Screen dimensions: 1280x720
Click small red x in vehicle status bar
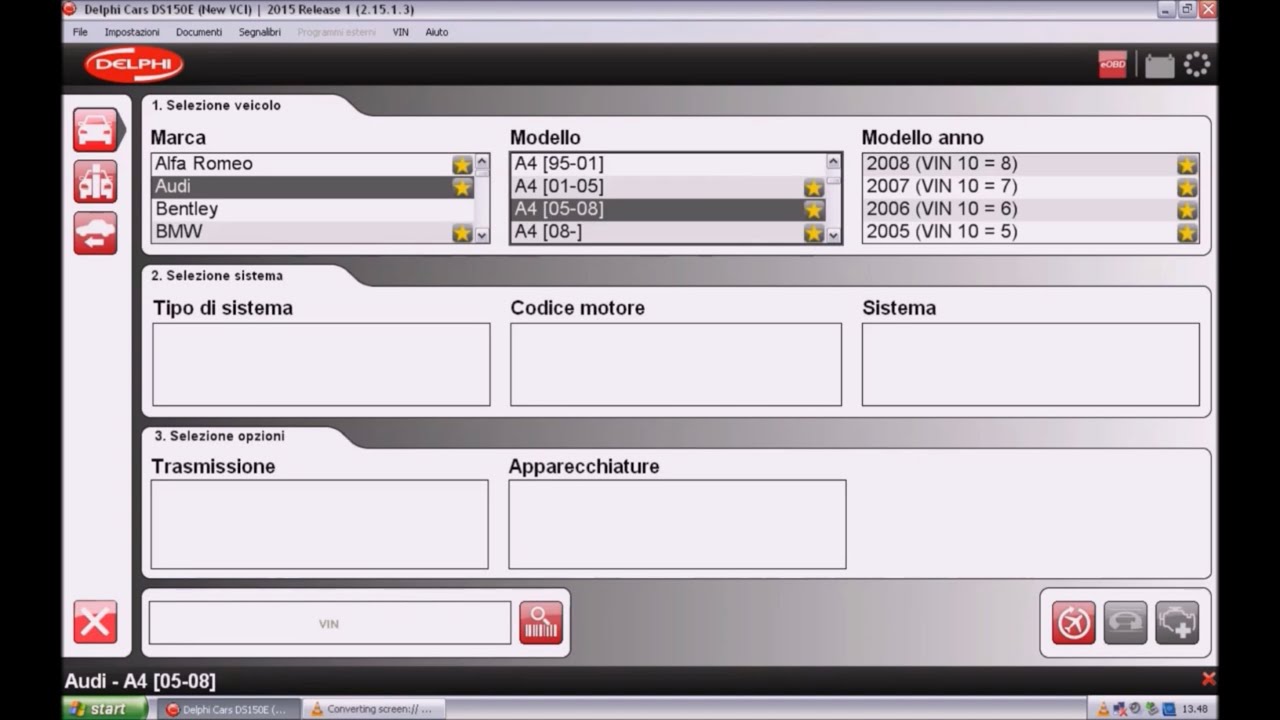(1208, 679)
